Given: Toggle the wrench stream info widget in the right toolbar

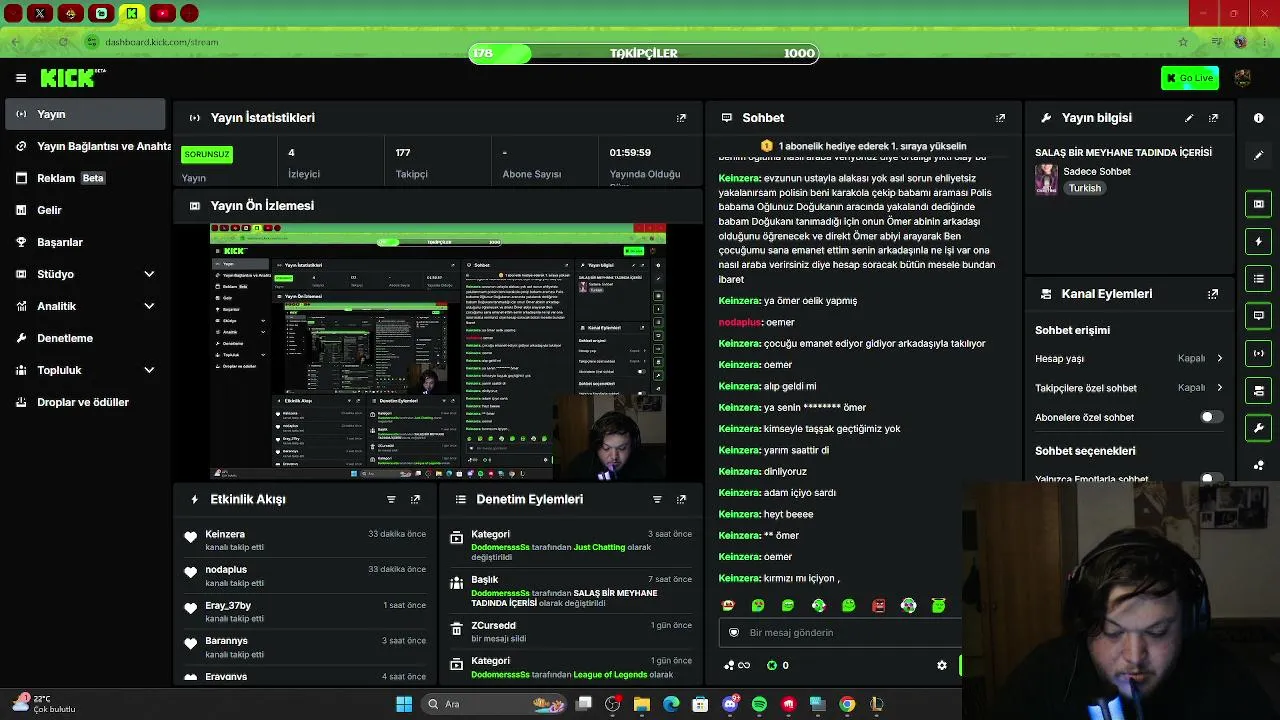Looking at the screenshot, I should [x=1258, y=428].
